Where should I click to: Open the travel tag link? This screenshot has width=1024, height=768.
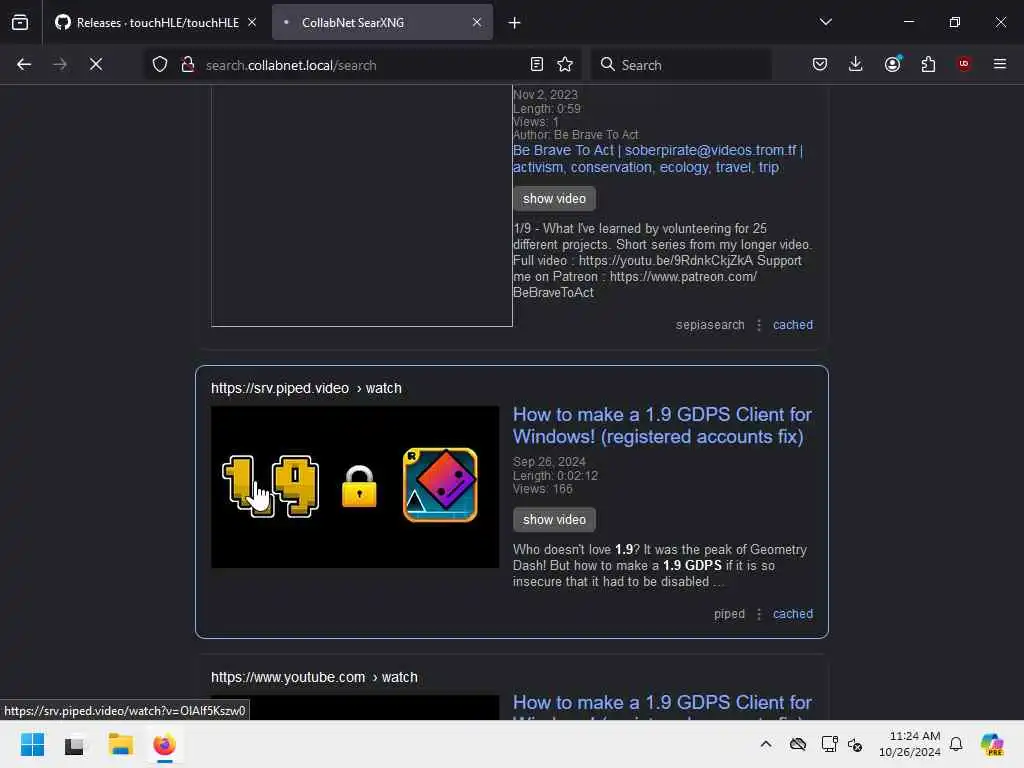[x=733, y=167]
